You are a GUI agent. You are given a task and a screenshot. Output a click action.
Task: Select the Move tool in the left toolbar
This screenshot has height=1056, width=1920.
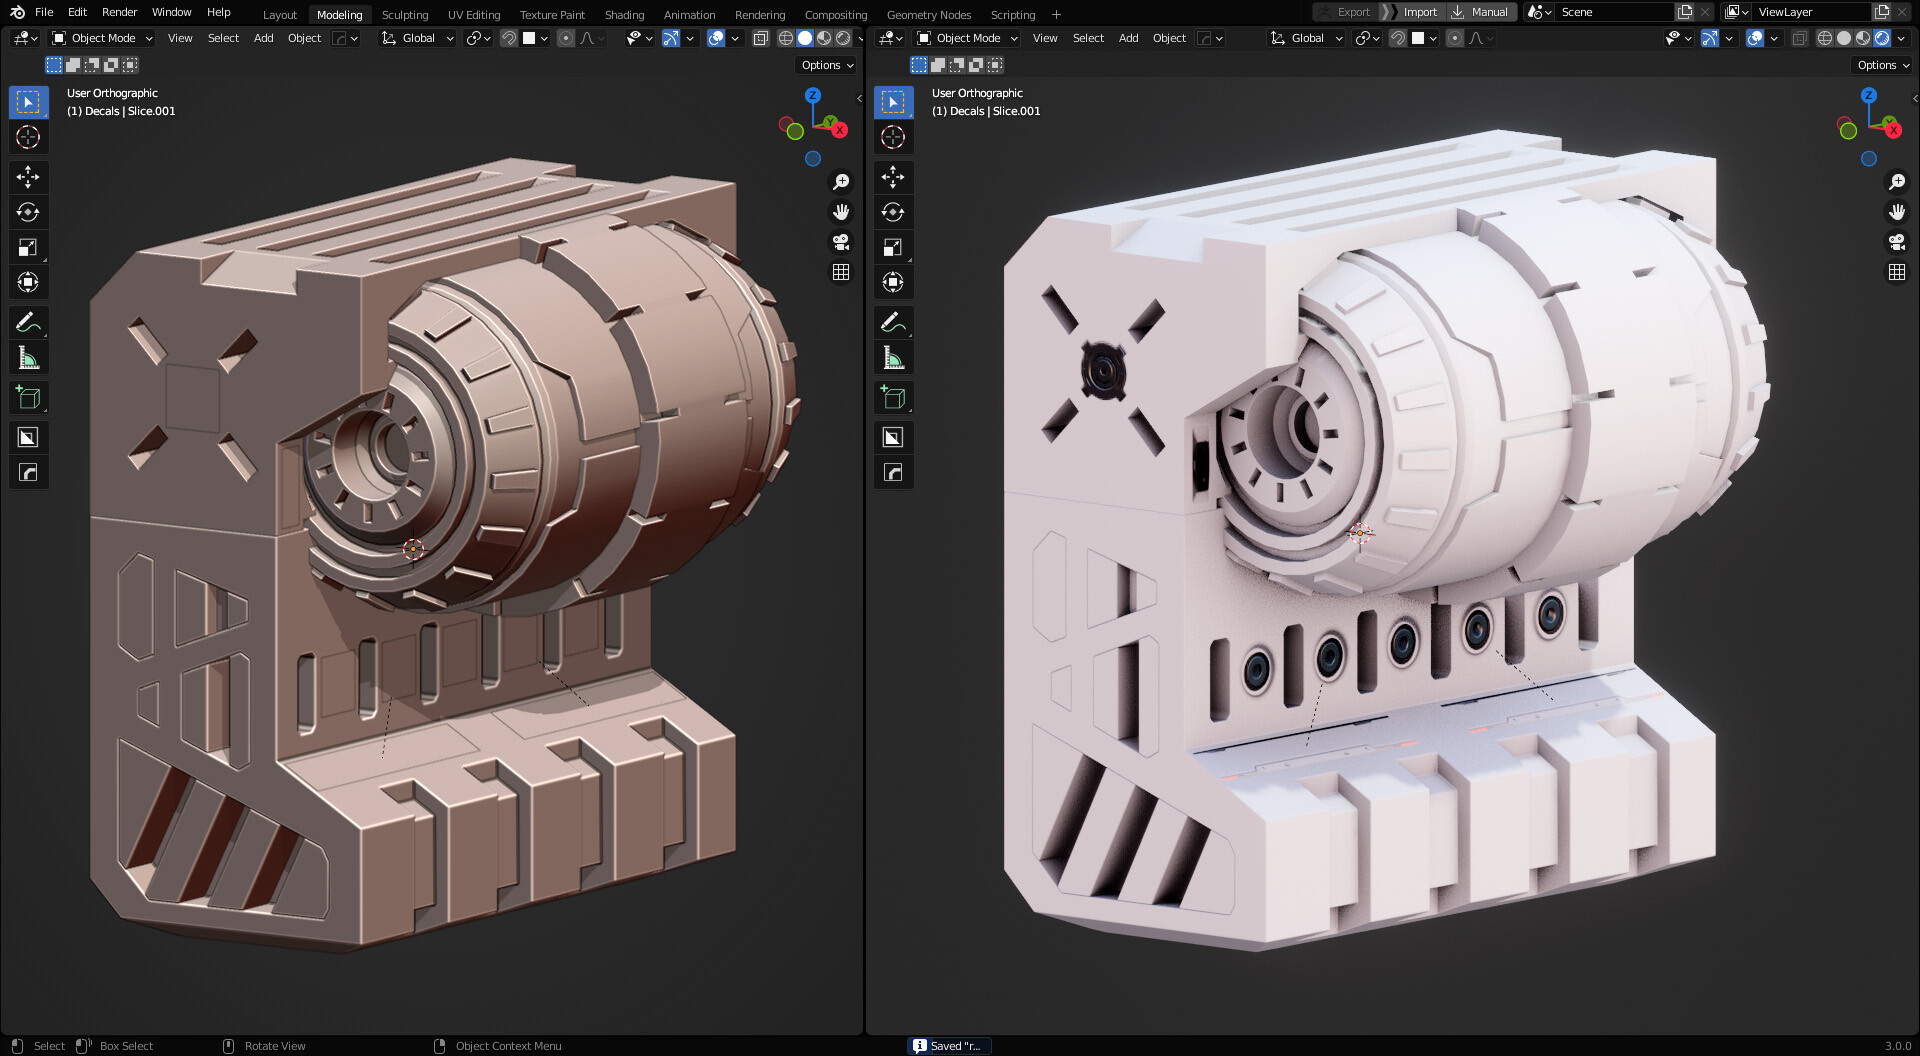(x=28, y=177)
